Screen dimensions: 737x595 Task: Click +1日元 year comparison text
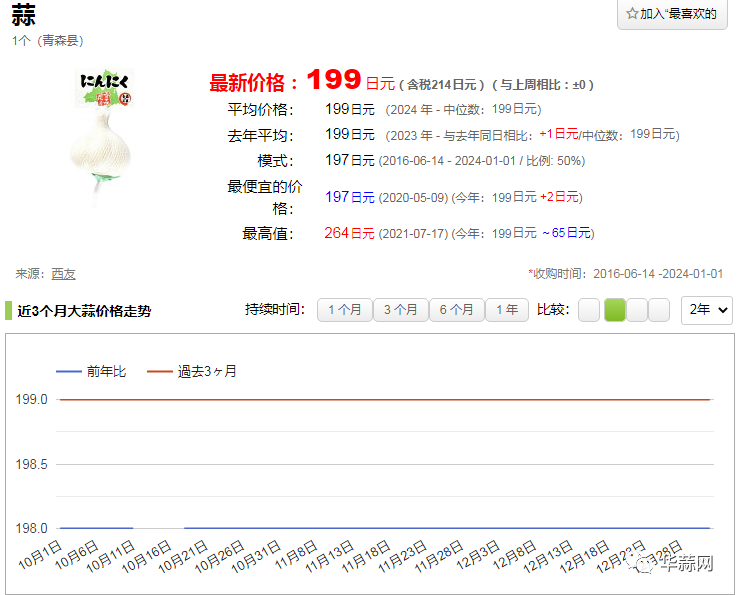(x=559, y=134)
